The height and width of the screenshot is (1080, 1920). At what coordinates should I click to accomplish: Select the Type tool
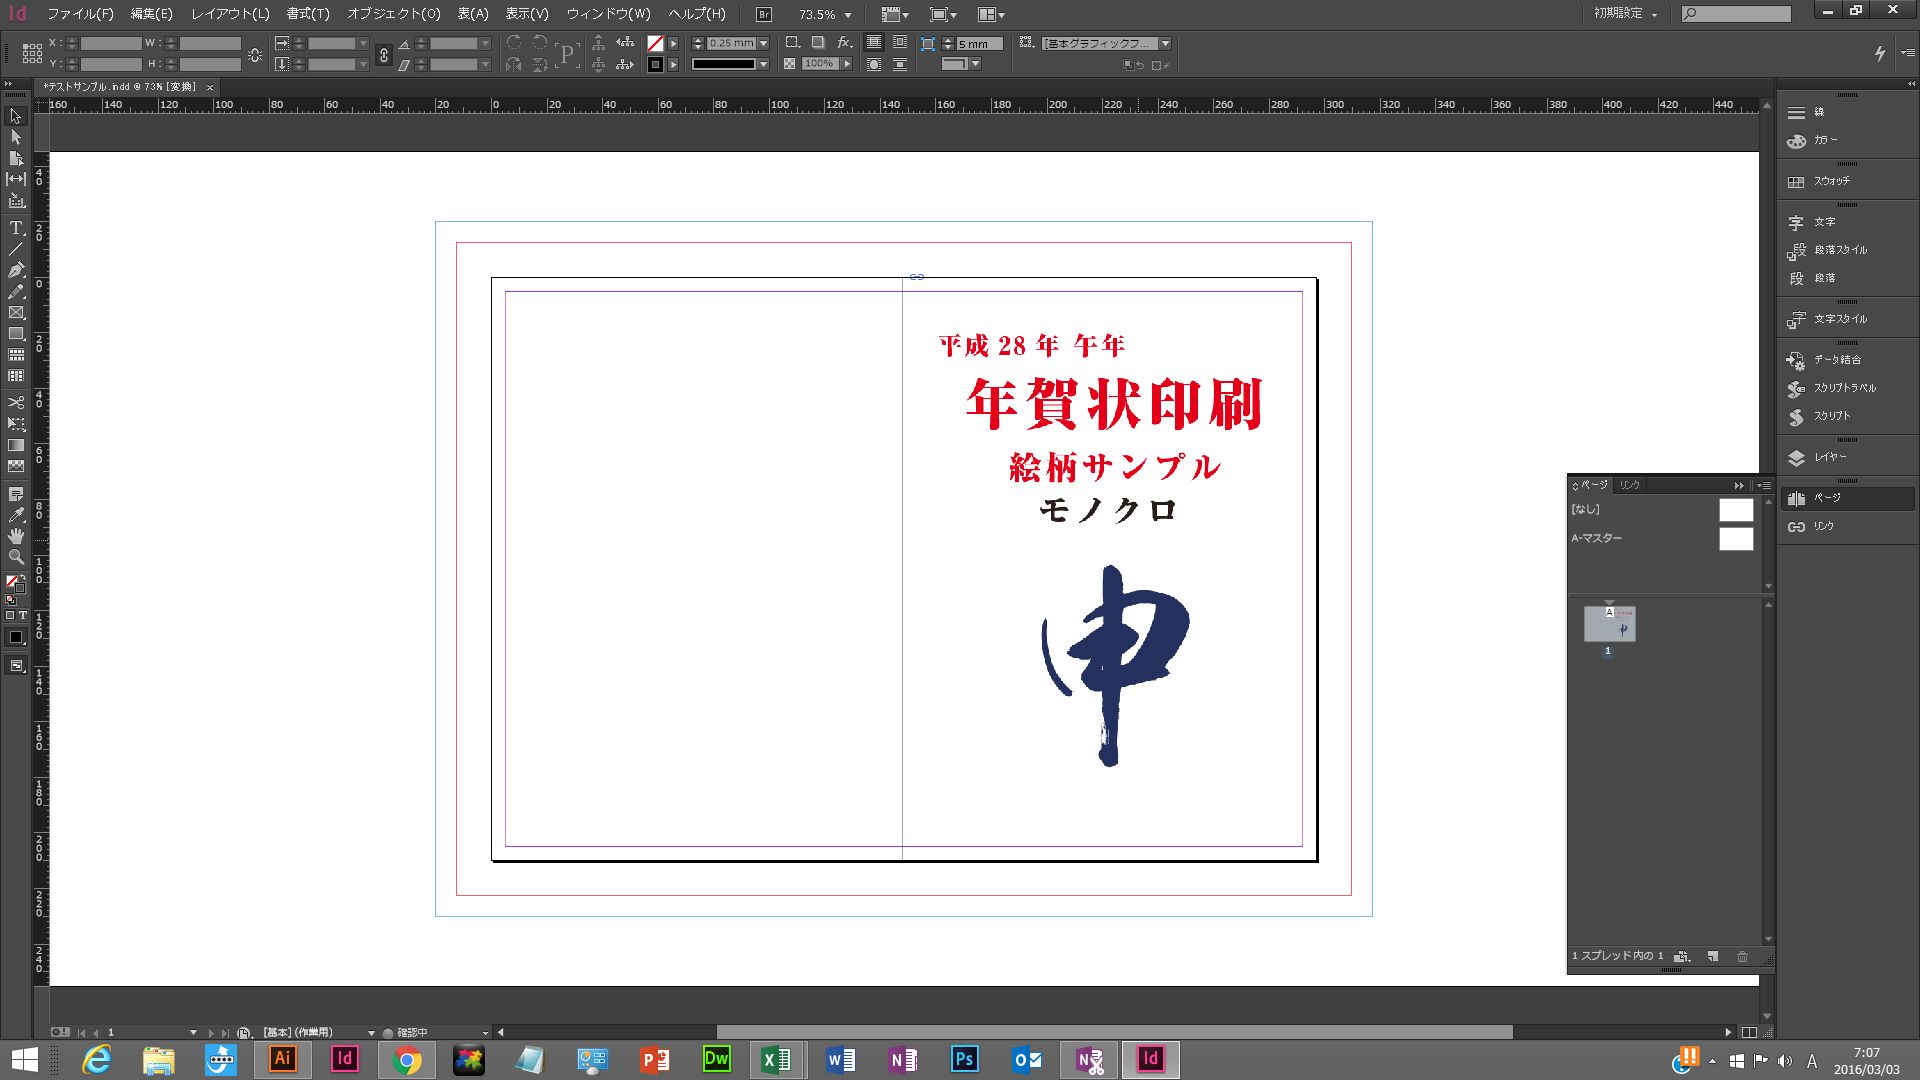[16, 228]
